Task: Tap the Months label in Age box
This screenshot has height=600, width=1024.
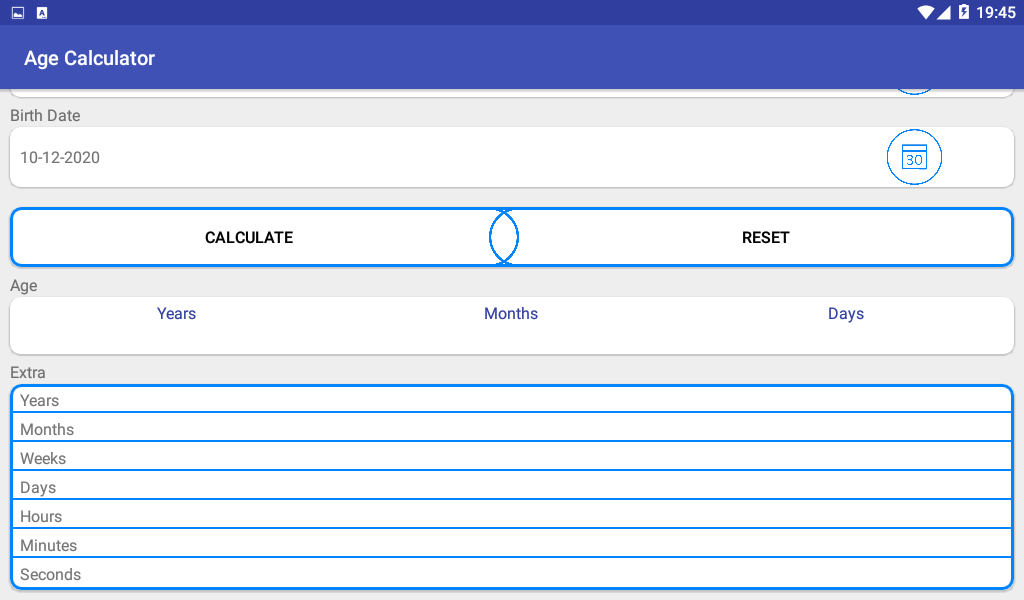Action: (x=511, y=313)
